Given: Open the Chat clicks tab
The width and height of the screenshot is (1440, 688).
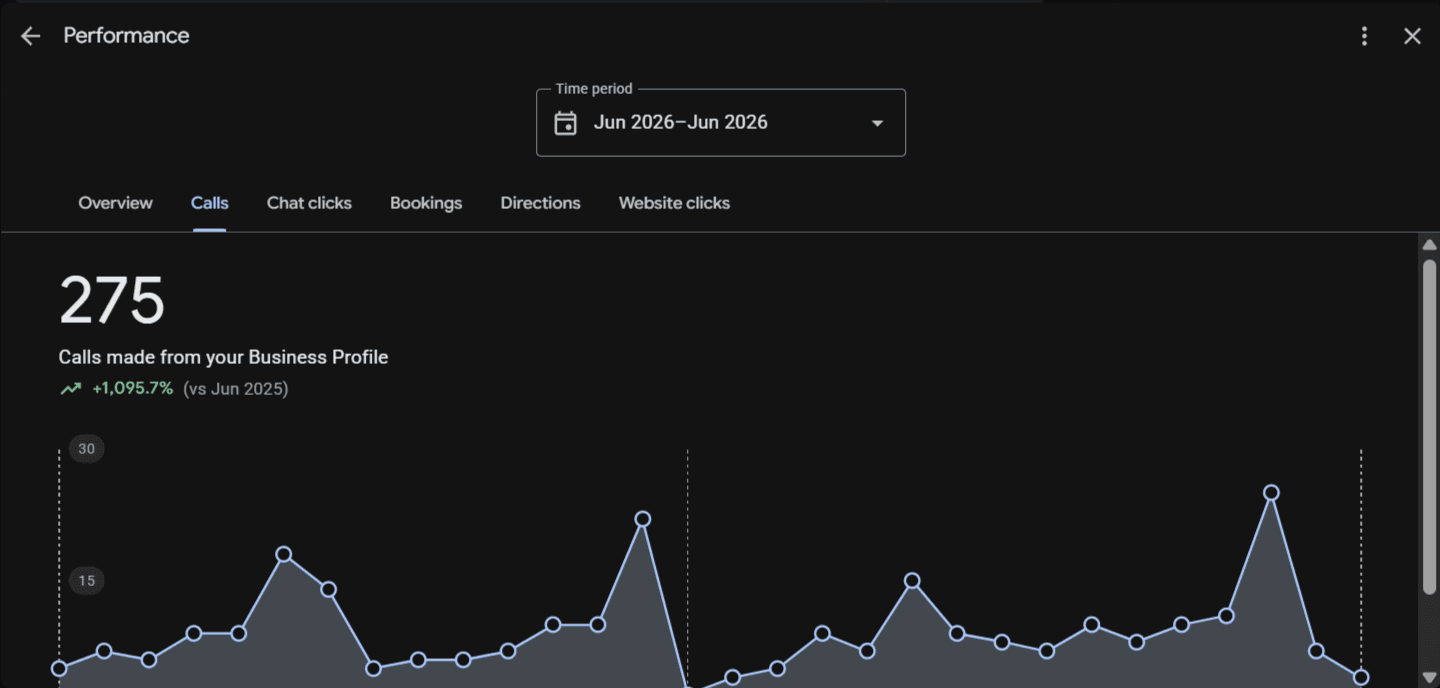Looking at the screenshot, I should coord(309,203).
